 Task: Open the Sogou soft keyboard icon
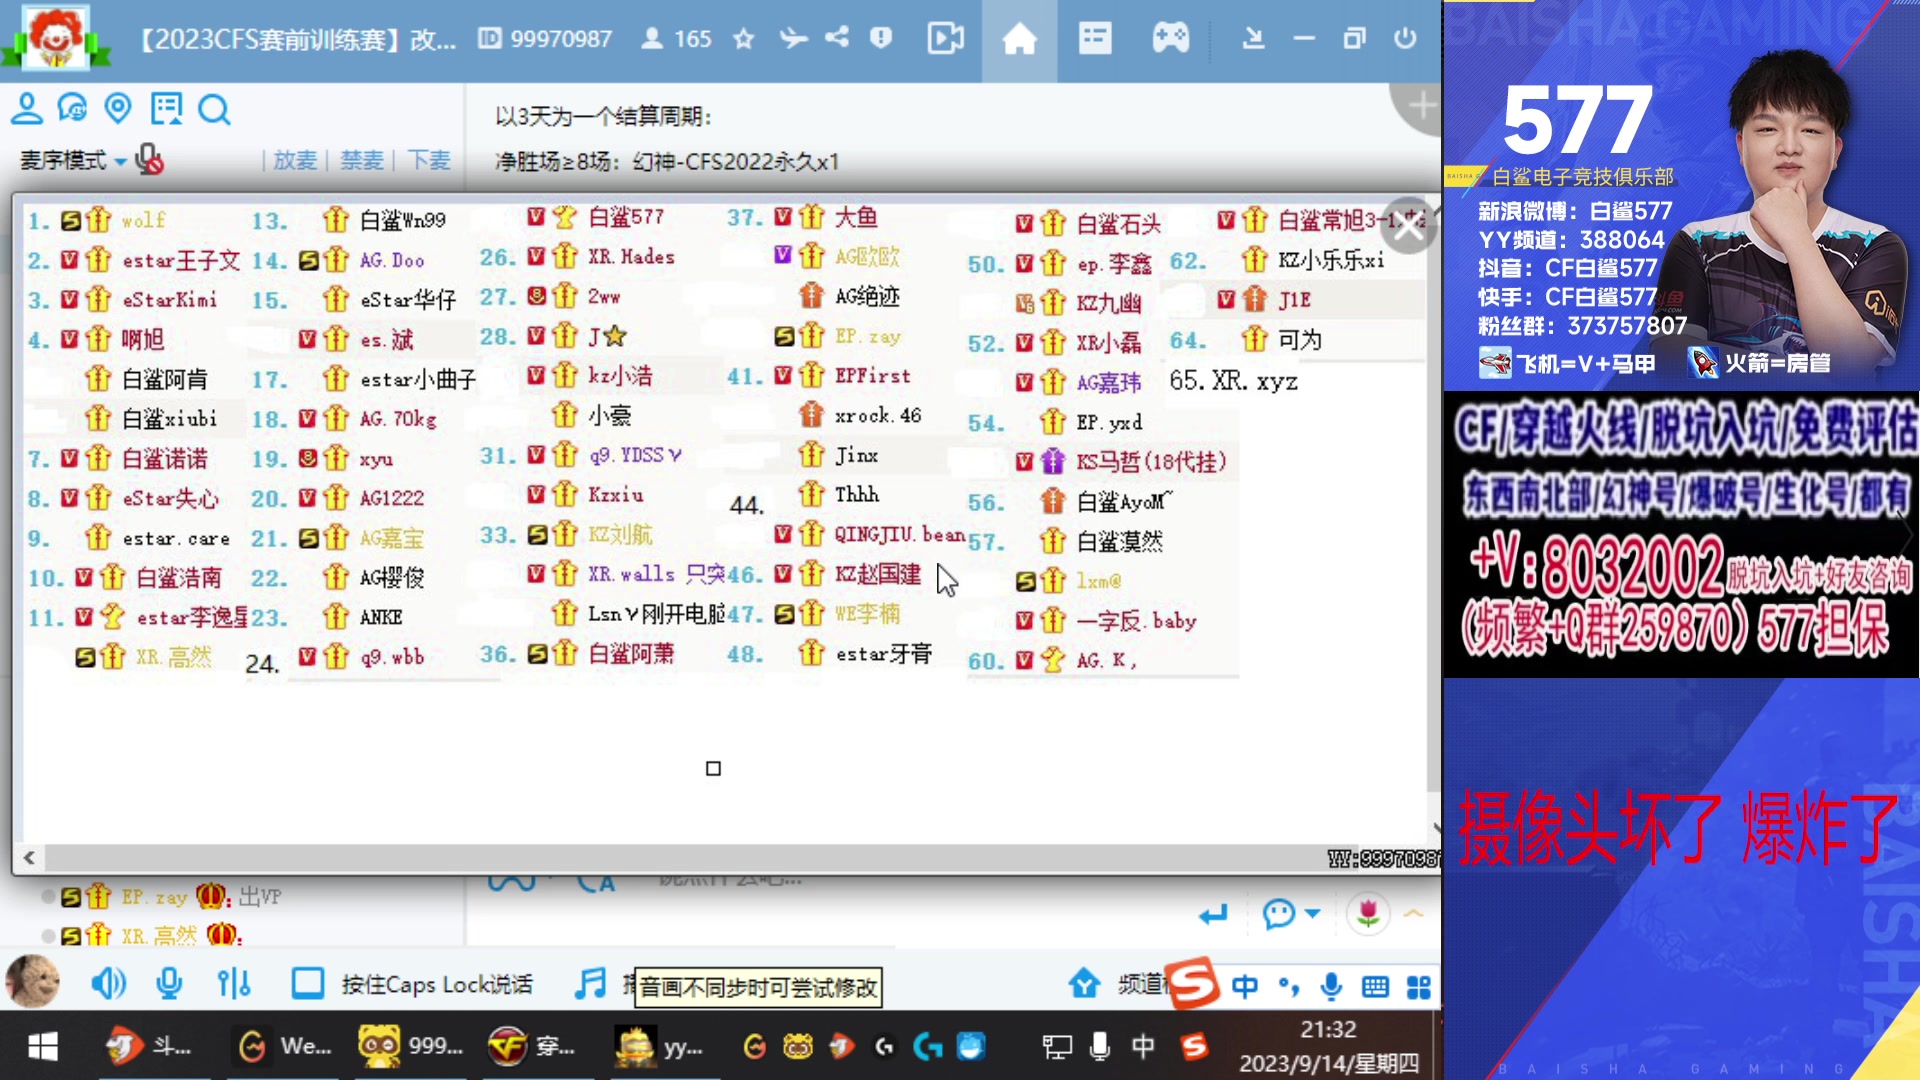tap(1375, 987)
